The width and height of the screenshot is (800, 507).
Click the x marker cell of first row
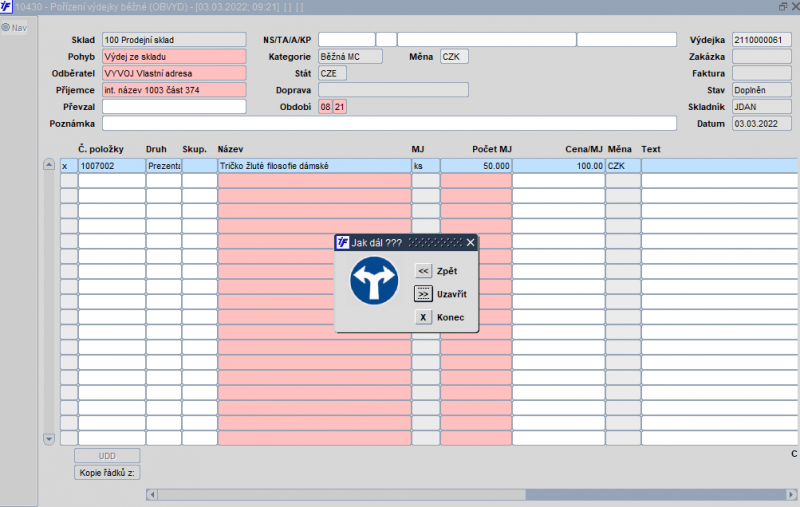(x=69, y=166)
